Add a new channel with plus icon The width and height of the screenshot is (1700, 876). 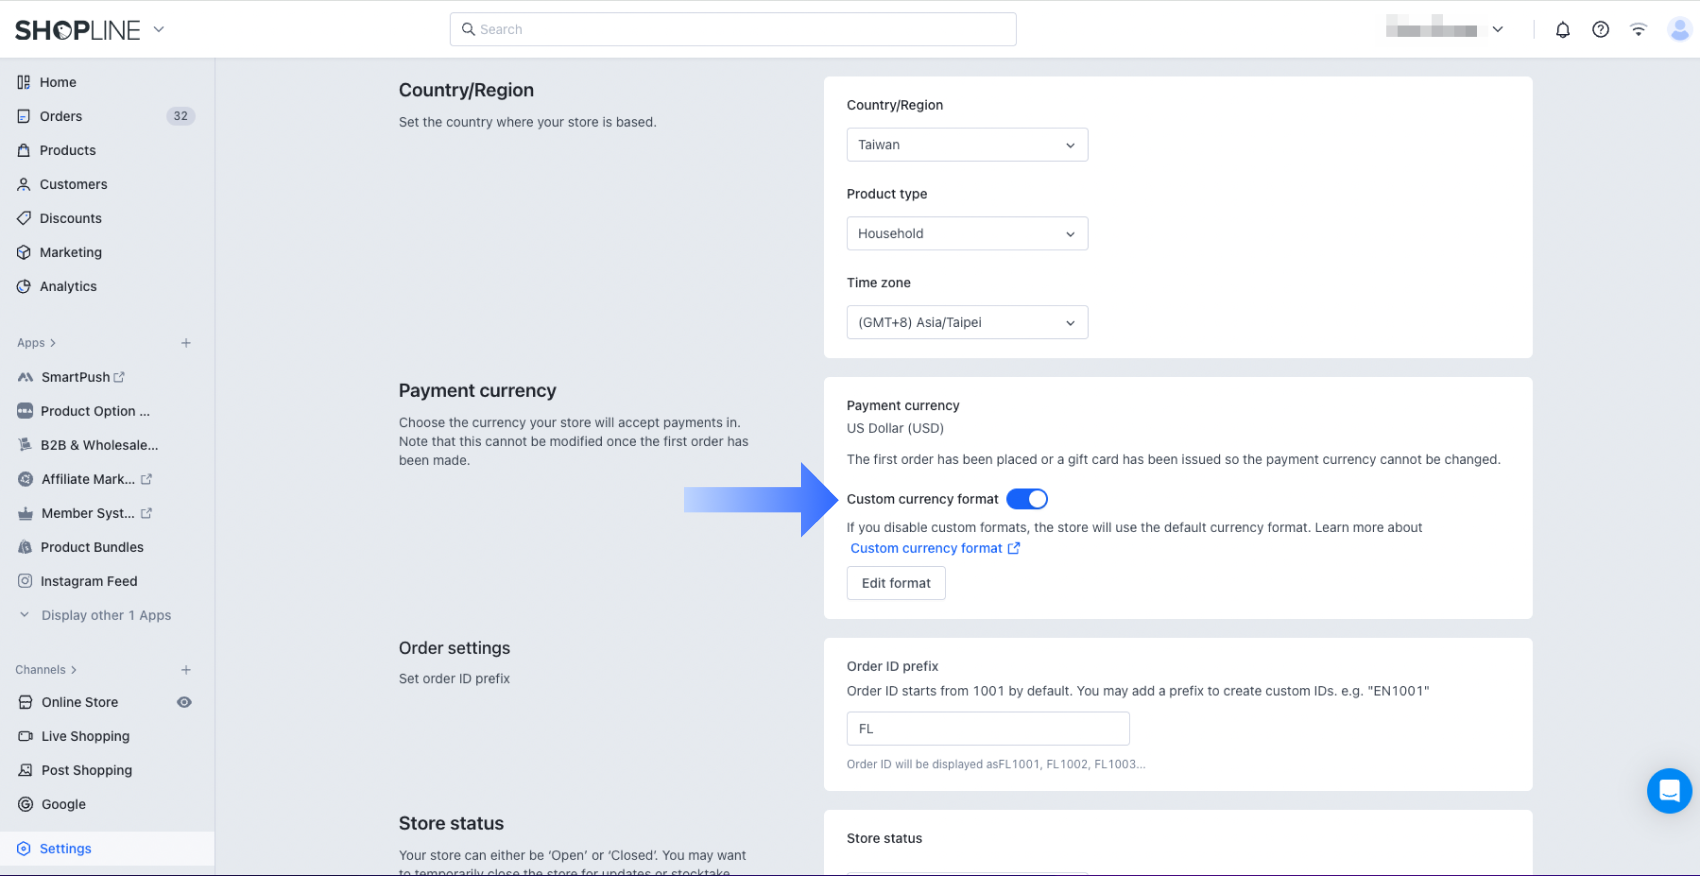(x=186, y=670)
